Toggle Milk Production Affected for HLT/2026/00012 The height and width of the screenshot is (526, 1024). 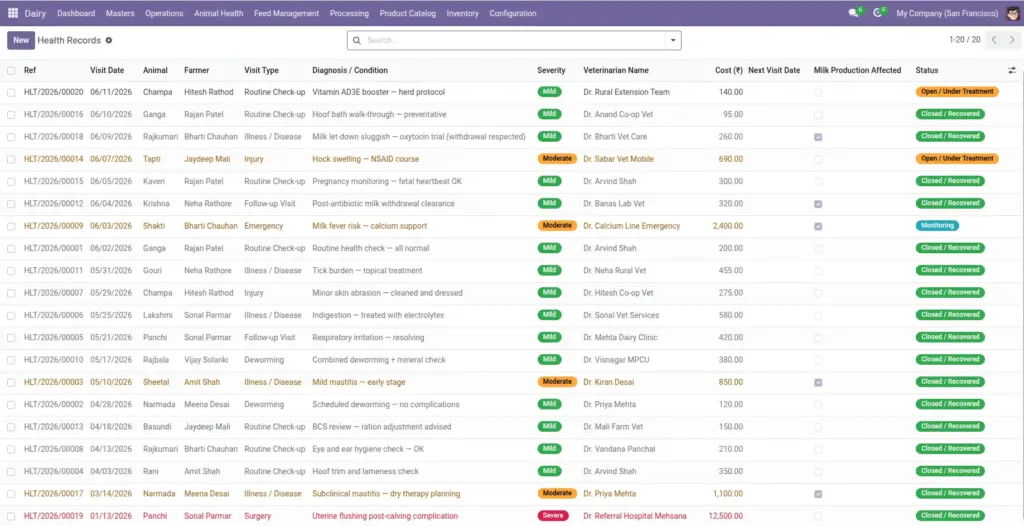pyautogui.click(x=818, y=204)
